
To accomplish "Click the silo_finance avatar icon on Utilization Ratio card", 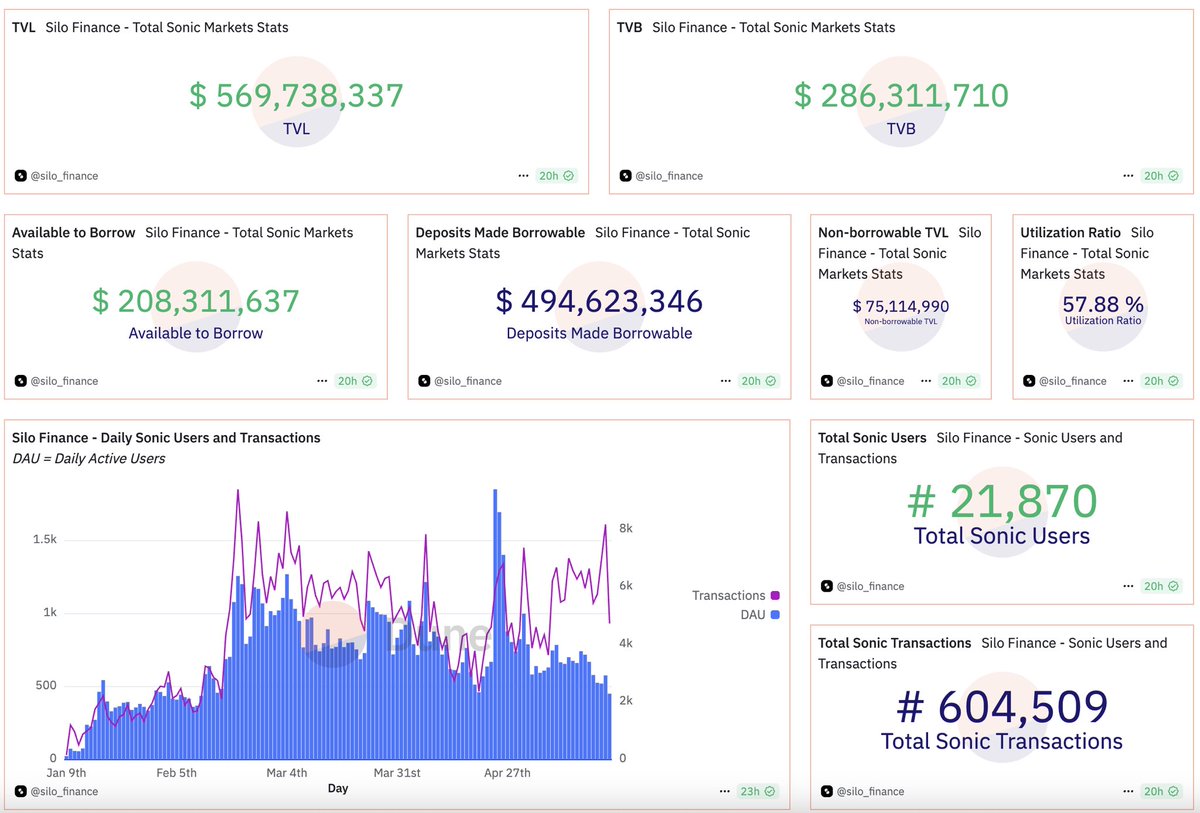I will point(1029,380).
